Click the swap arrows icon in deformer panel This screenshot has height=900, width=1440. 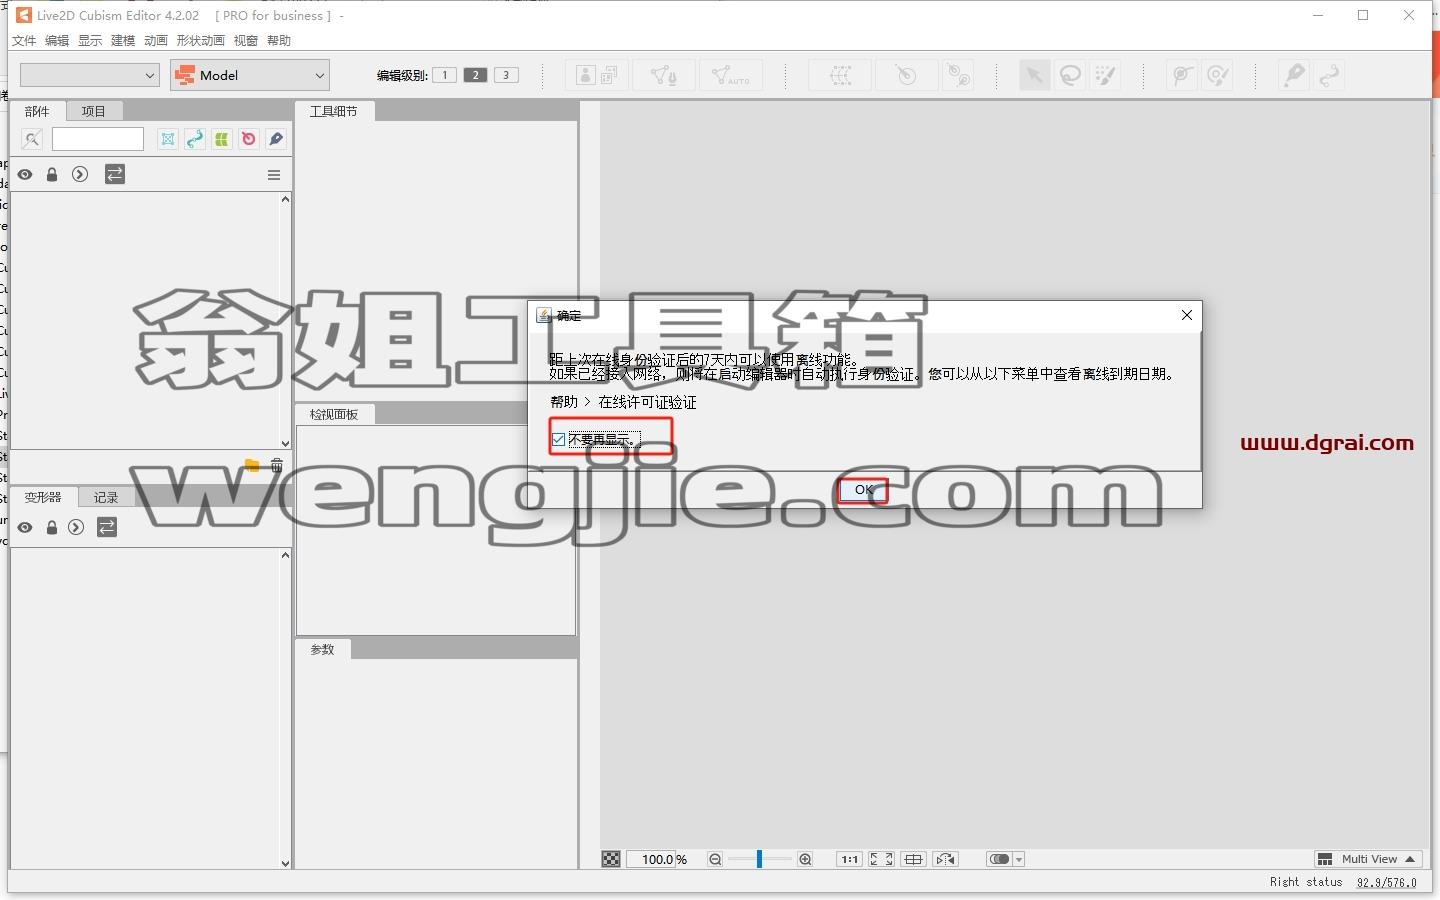click(x=107, y=527)
